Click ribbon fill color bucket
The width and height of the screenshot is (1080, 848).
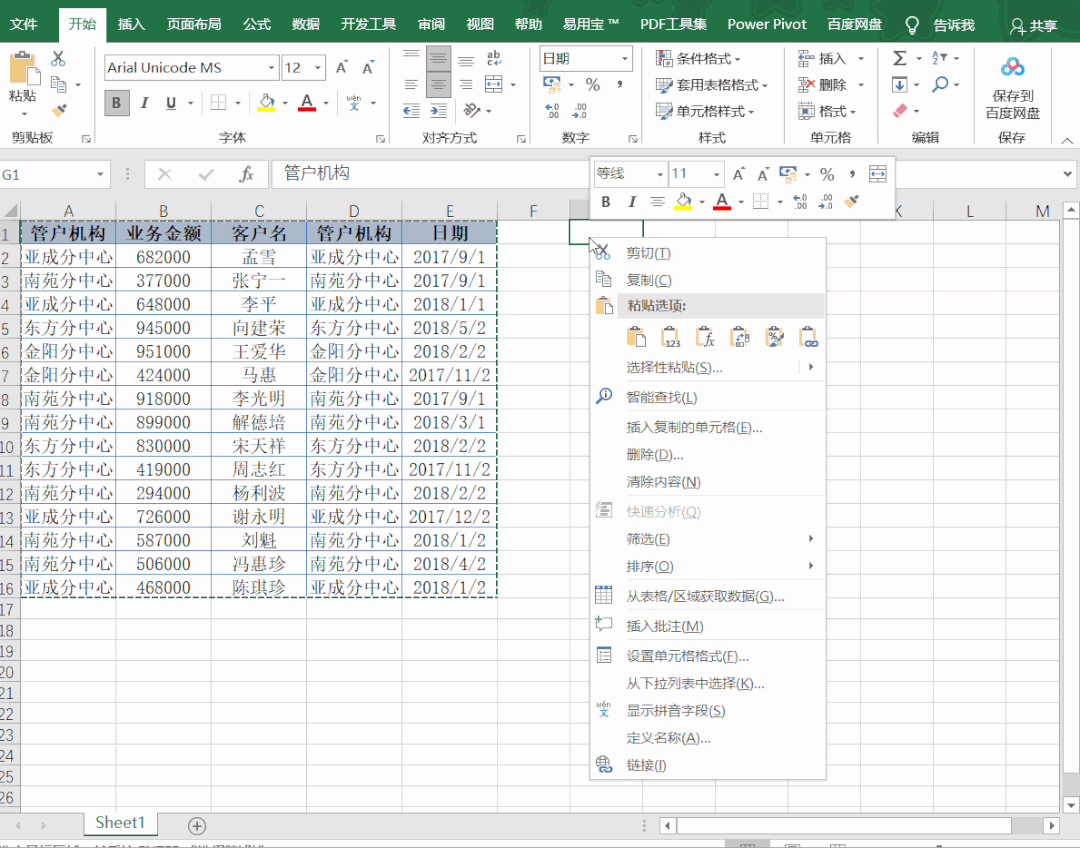pyautogui.click(x=266, y=103)
